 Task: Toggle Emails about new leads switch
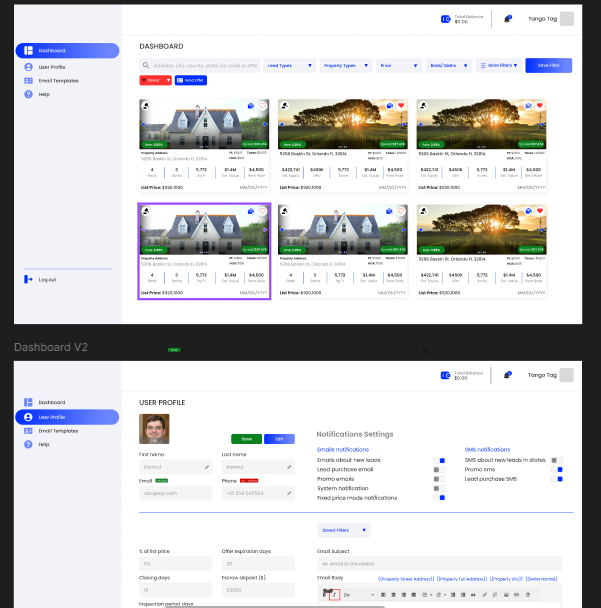tap(439, 460)
